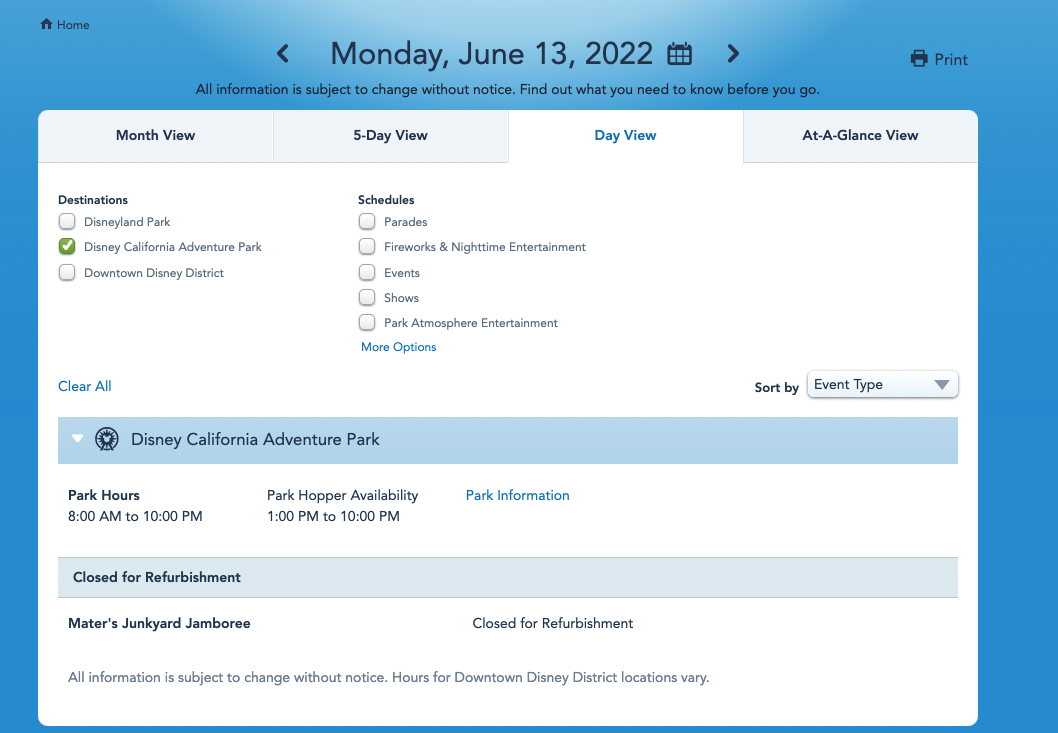Click the California Adventure Ferris wheel icon
This screenshot has height=733, width=1058.
[x=107, y=439]
